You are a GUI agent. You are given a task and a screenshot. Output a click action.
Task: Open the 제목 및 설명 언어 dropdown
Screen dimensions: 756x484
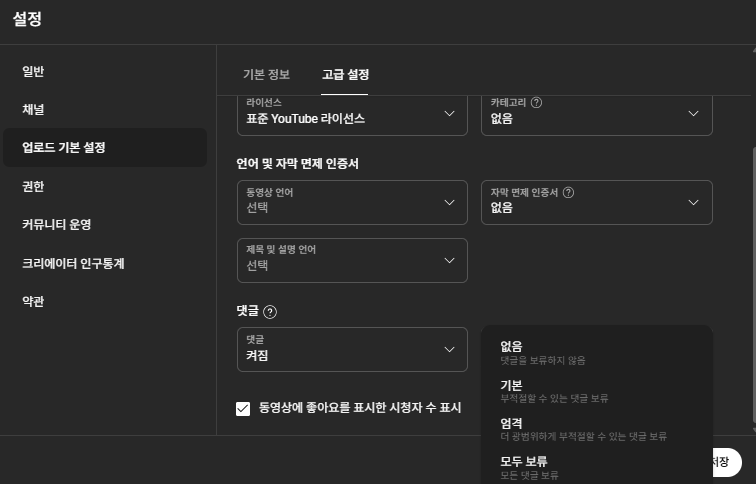click(352, 260)
